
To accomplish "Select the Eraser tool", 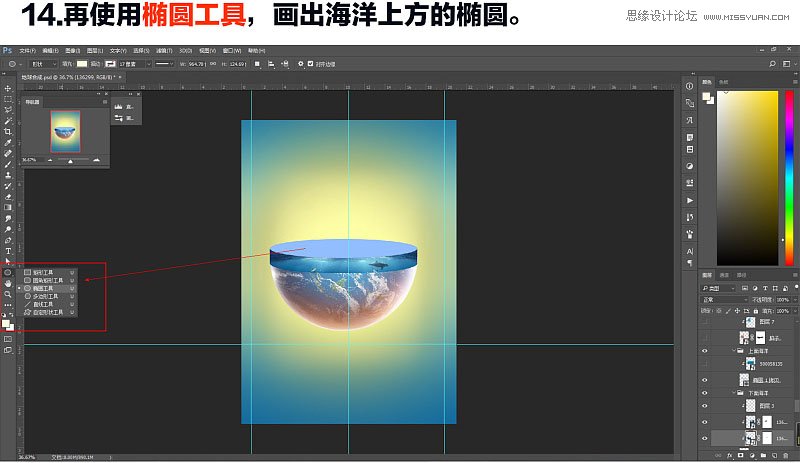I will pyautogui.click(x=8, y=197).
